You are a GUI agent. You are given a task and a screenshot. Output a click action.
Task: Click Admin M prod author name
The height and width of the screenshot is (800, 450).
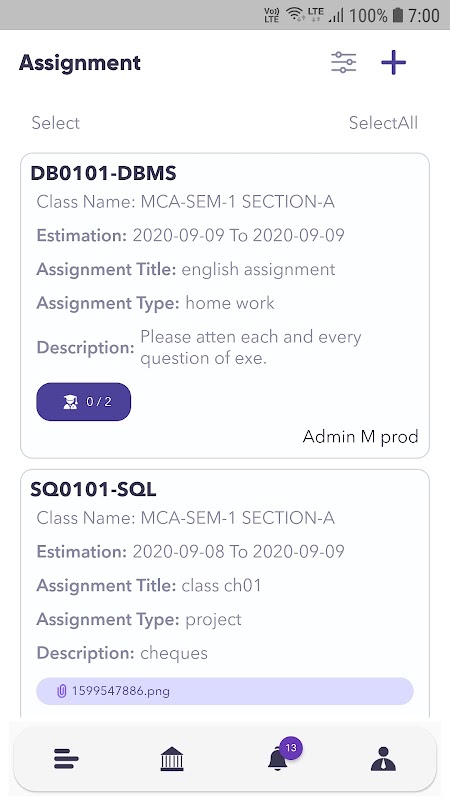[x=361, y=437]
